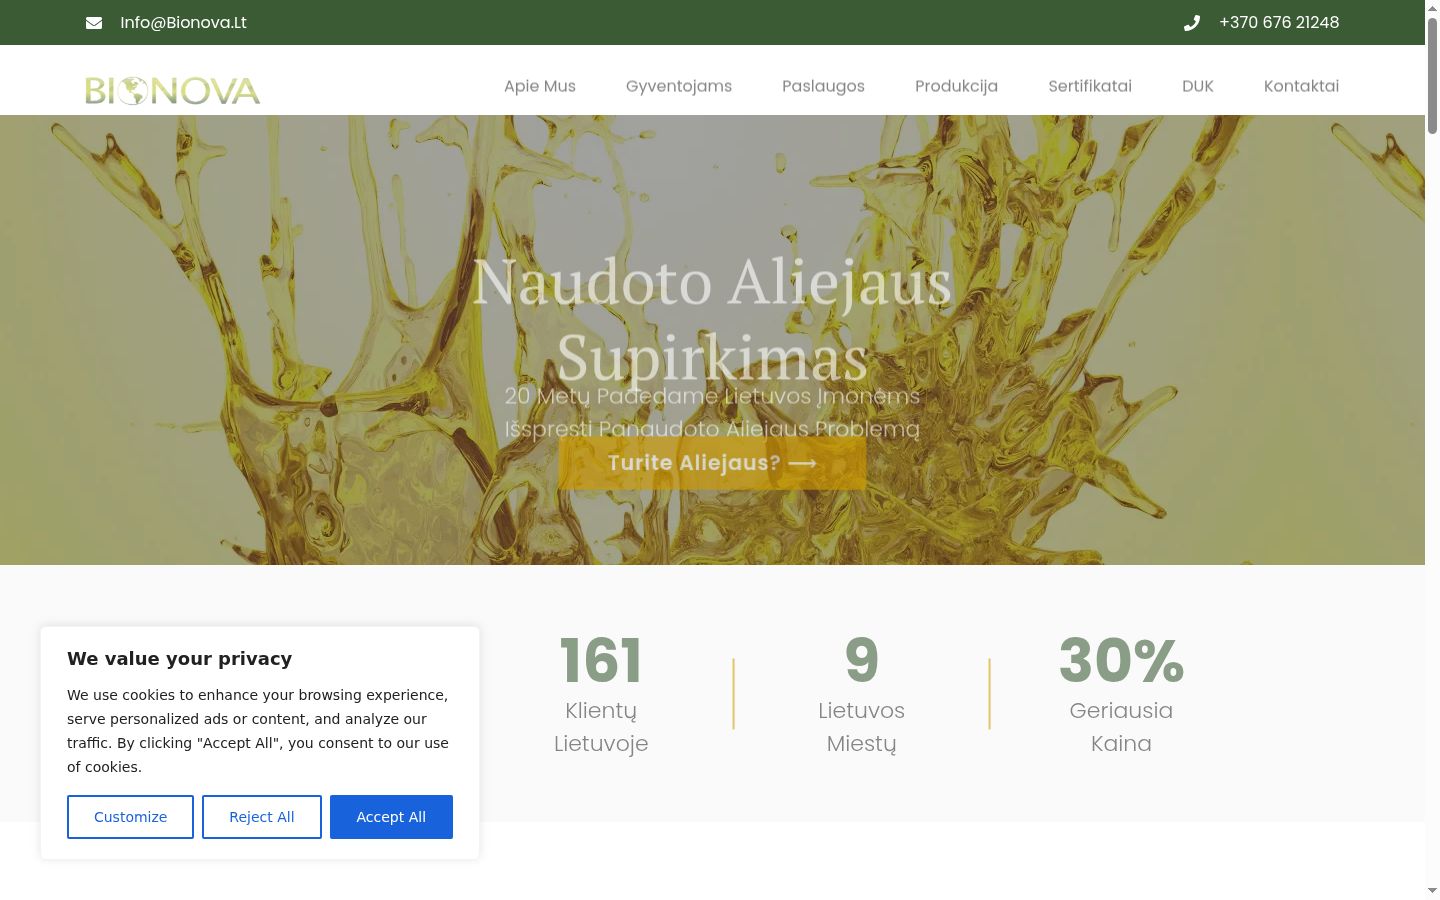Screen dimensions: 1440x900
Task: Click the scrollbar up arrow
Action: pos(1432,8)
